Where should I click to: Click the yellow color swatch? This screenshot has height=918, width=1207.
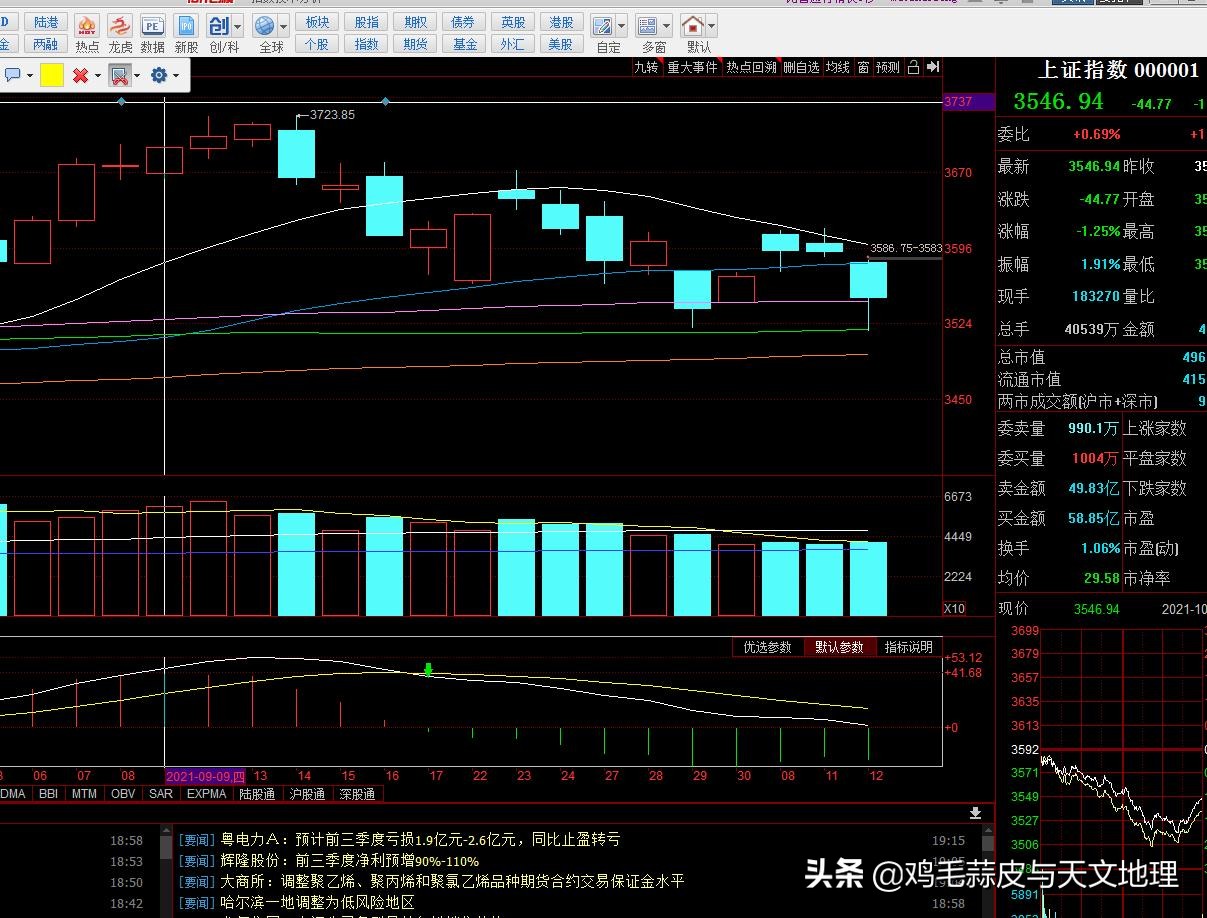click(x=51, y=74)
